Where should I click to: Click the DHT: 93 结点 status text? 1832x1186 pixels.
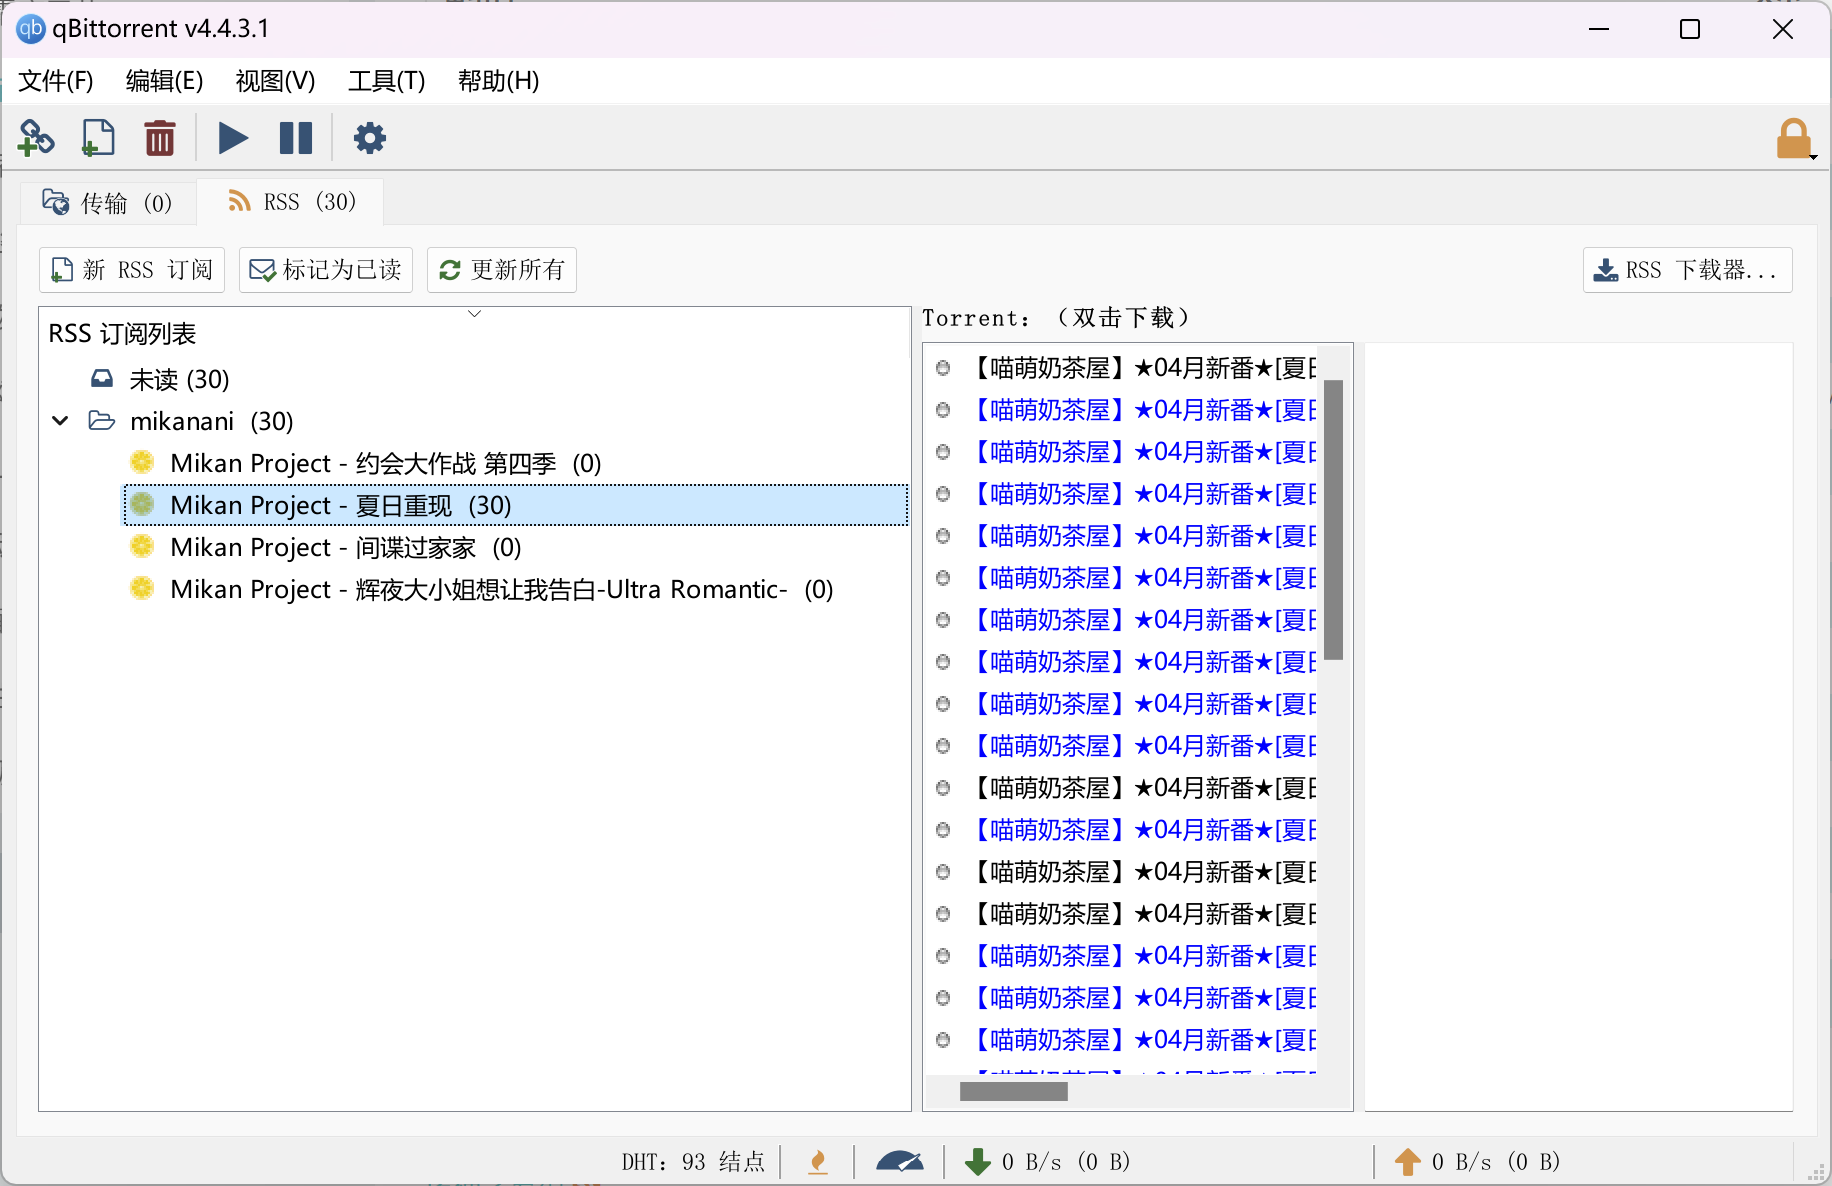[x=693, y=1162]
